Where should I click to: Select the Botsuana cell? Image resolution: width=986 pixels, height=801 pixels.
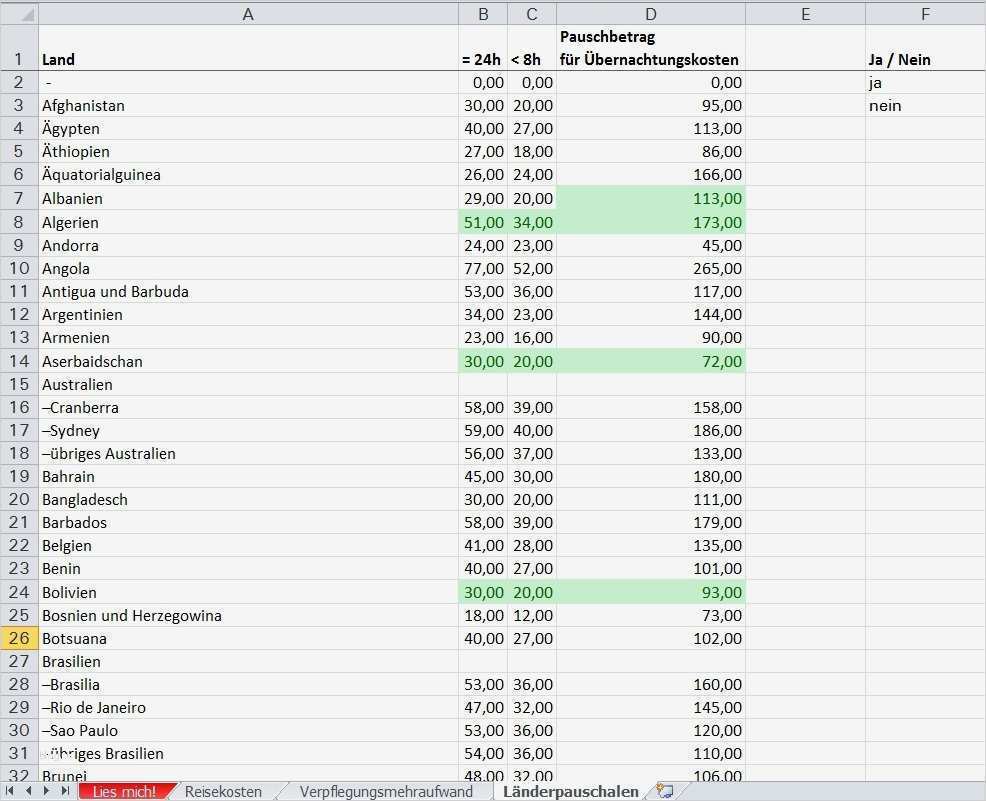pyautogui.click(x=248, y=638)
